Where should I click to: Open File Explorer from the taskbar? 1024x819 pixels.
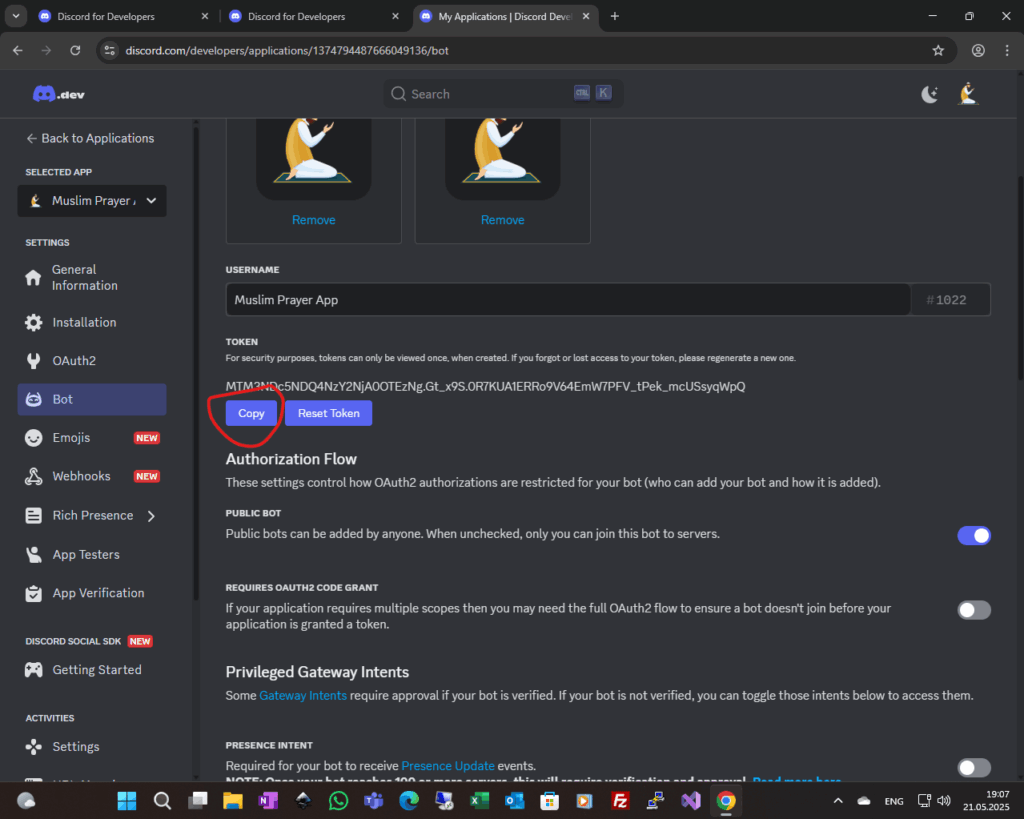[x=232, y=801]
